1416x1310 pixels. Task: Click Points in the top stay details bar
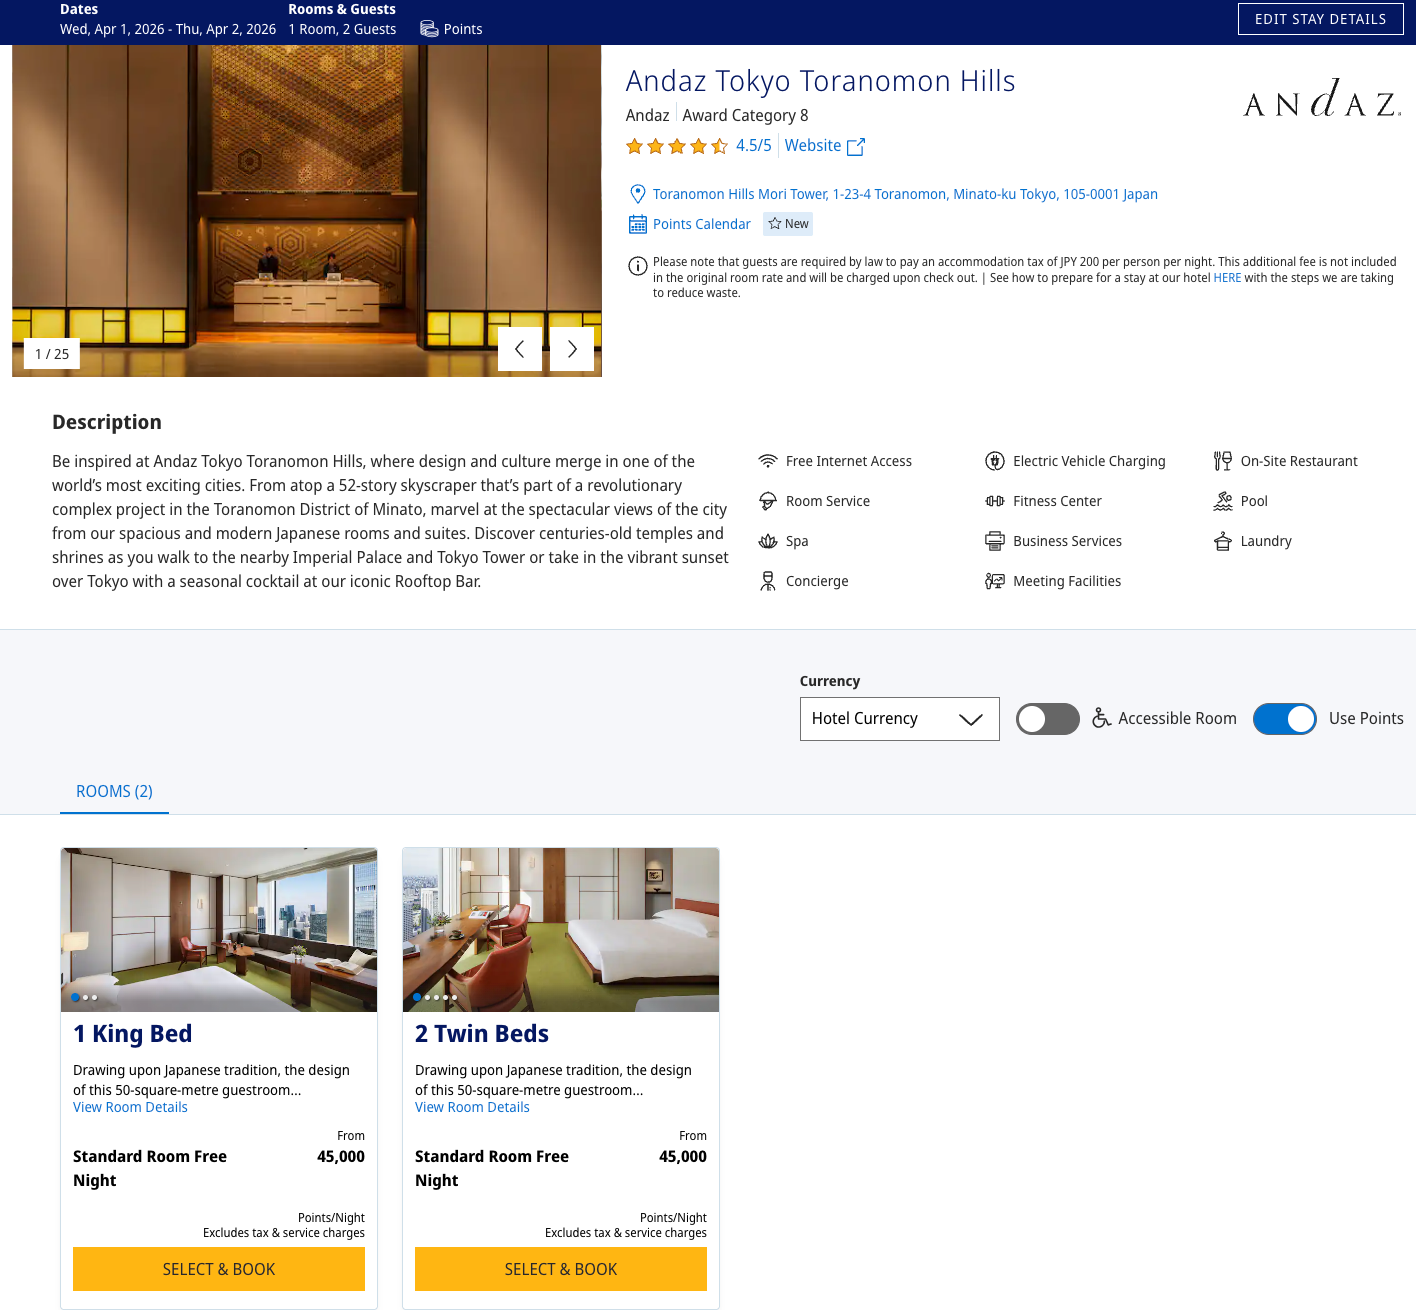tap(450, 28)
